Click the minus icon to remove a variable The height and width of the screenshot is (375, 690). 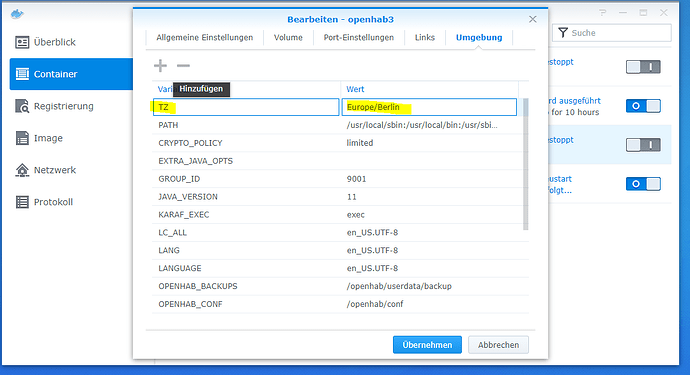(x=183, y=66)
